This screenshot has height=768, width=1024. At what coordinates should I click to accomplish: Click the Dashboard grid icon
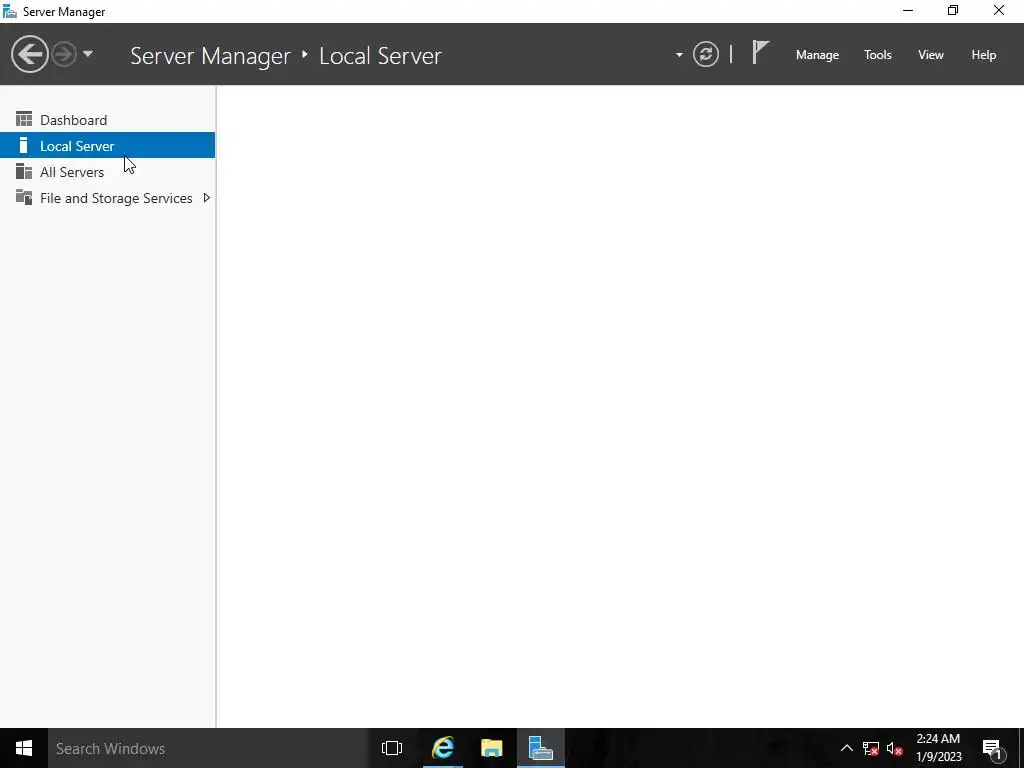[24, 119]
